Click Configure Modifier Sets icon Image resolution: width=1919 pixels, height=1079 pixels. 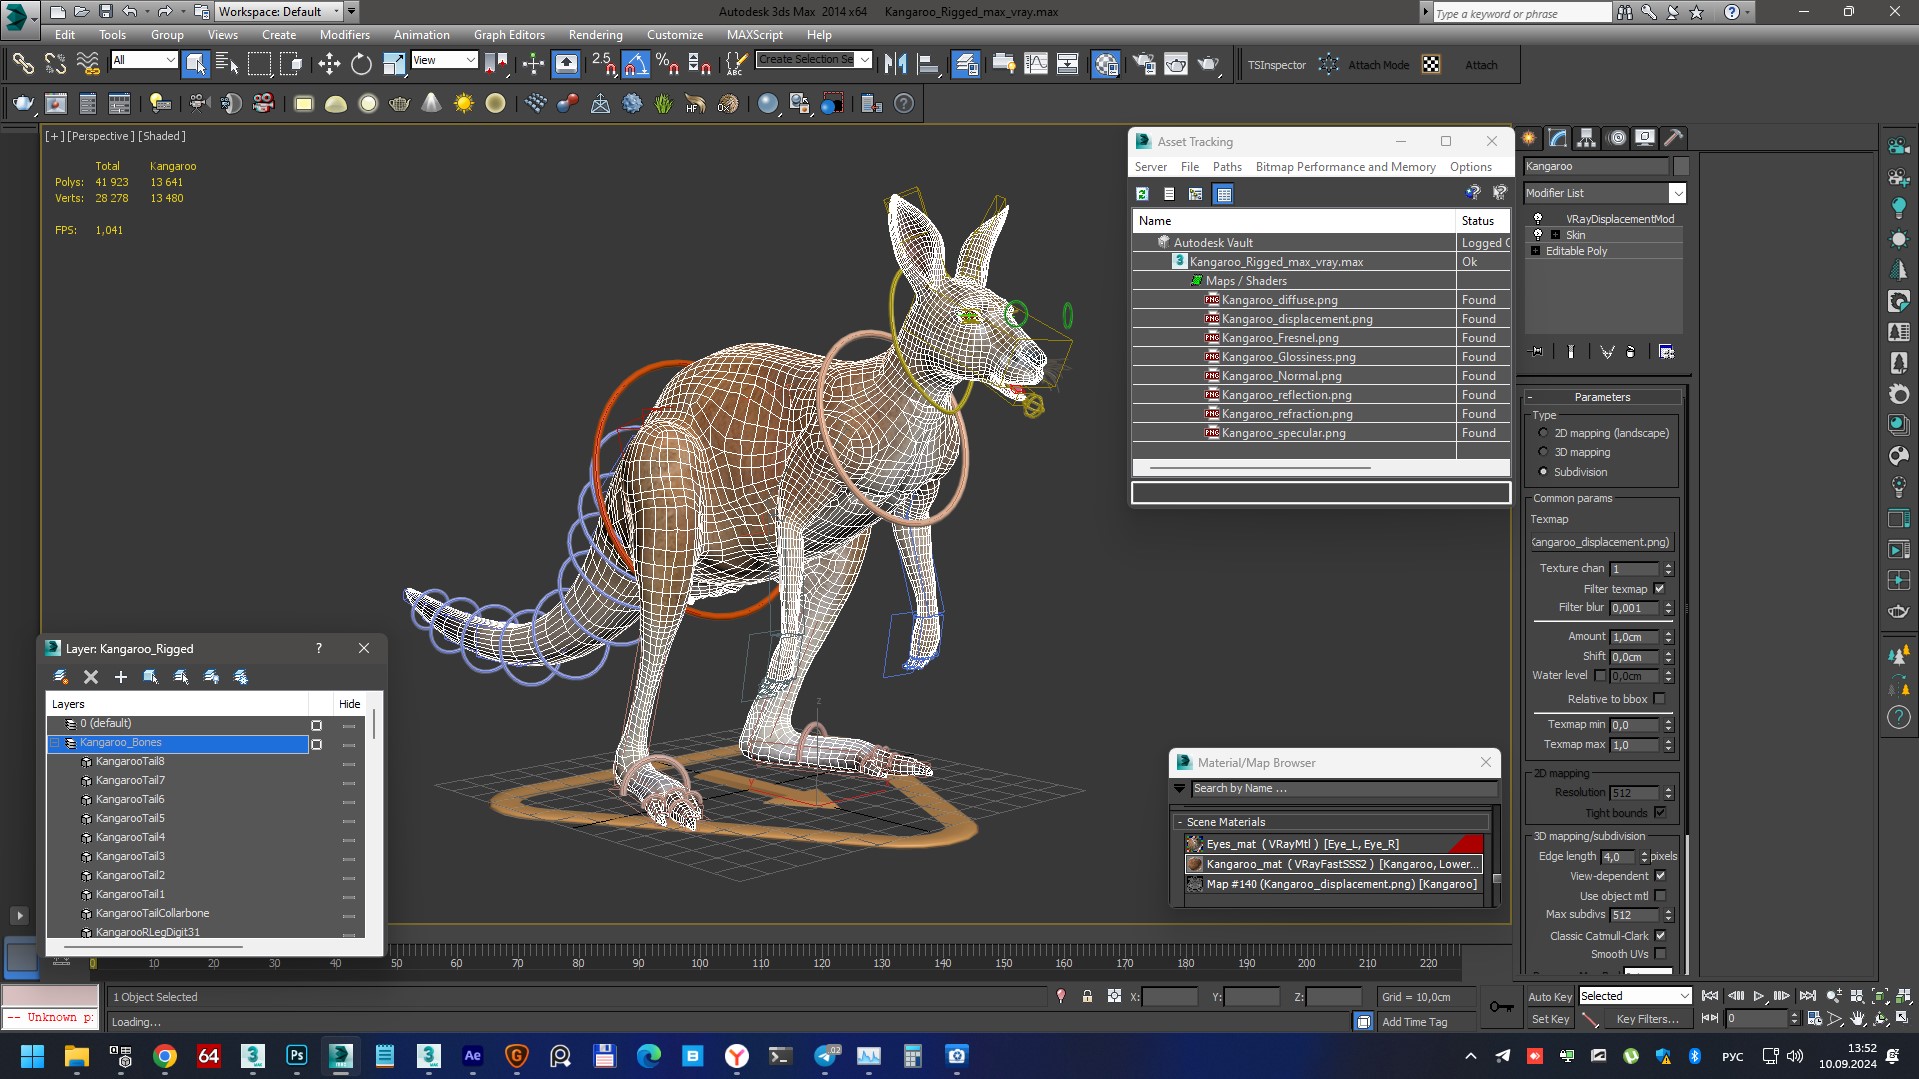1666,352
